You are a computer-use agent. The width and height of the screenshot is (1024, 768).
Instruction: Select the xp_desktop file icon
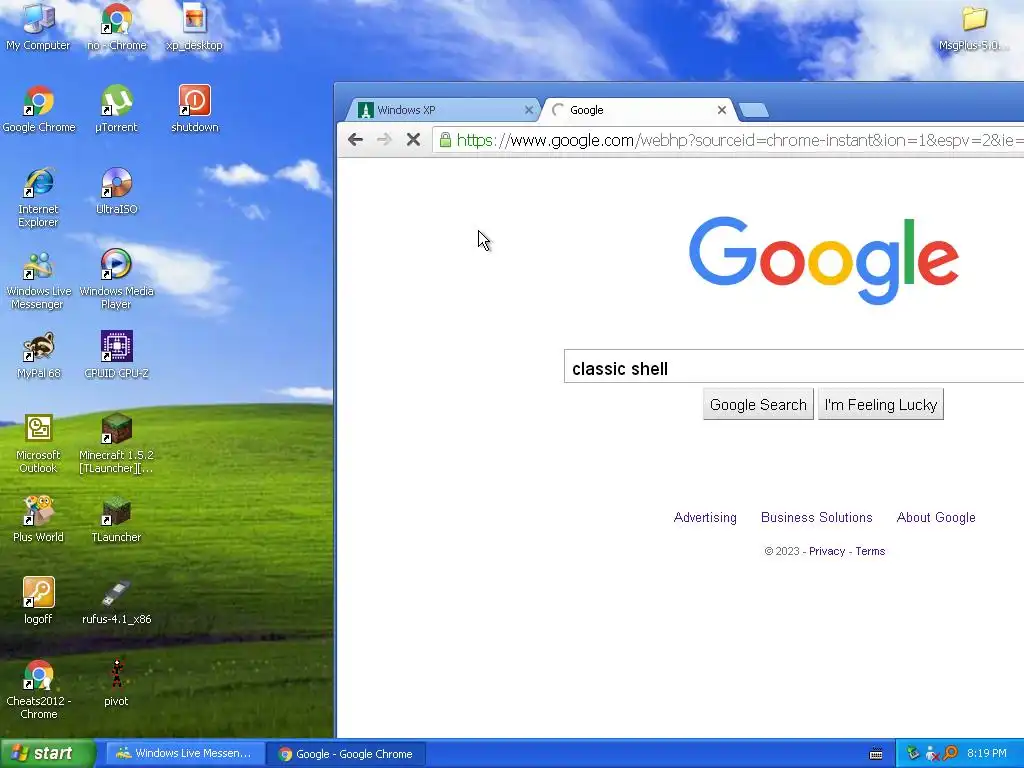pyautogui.click(x=194, y=26)
